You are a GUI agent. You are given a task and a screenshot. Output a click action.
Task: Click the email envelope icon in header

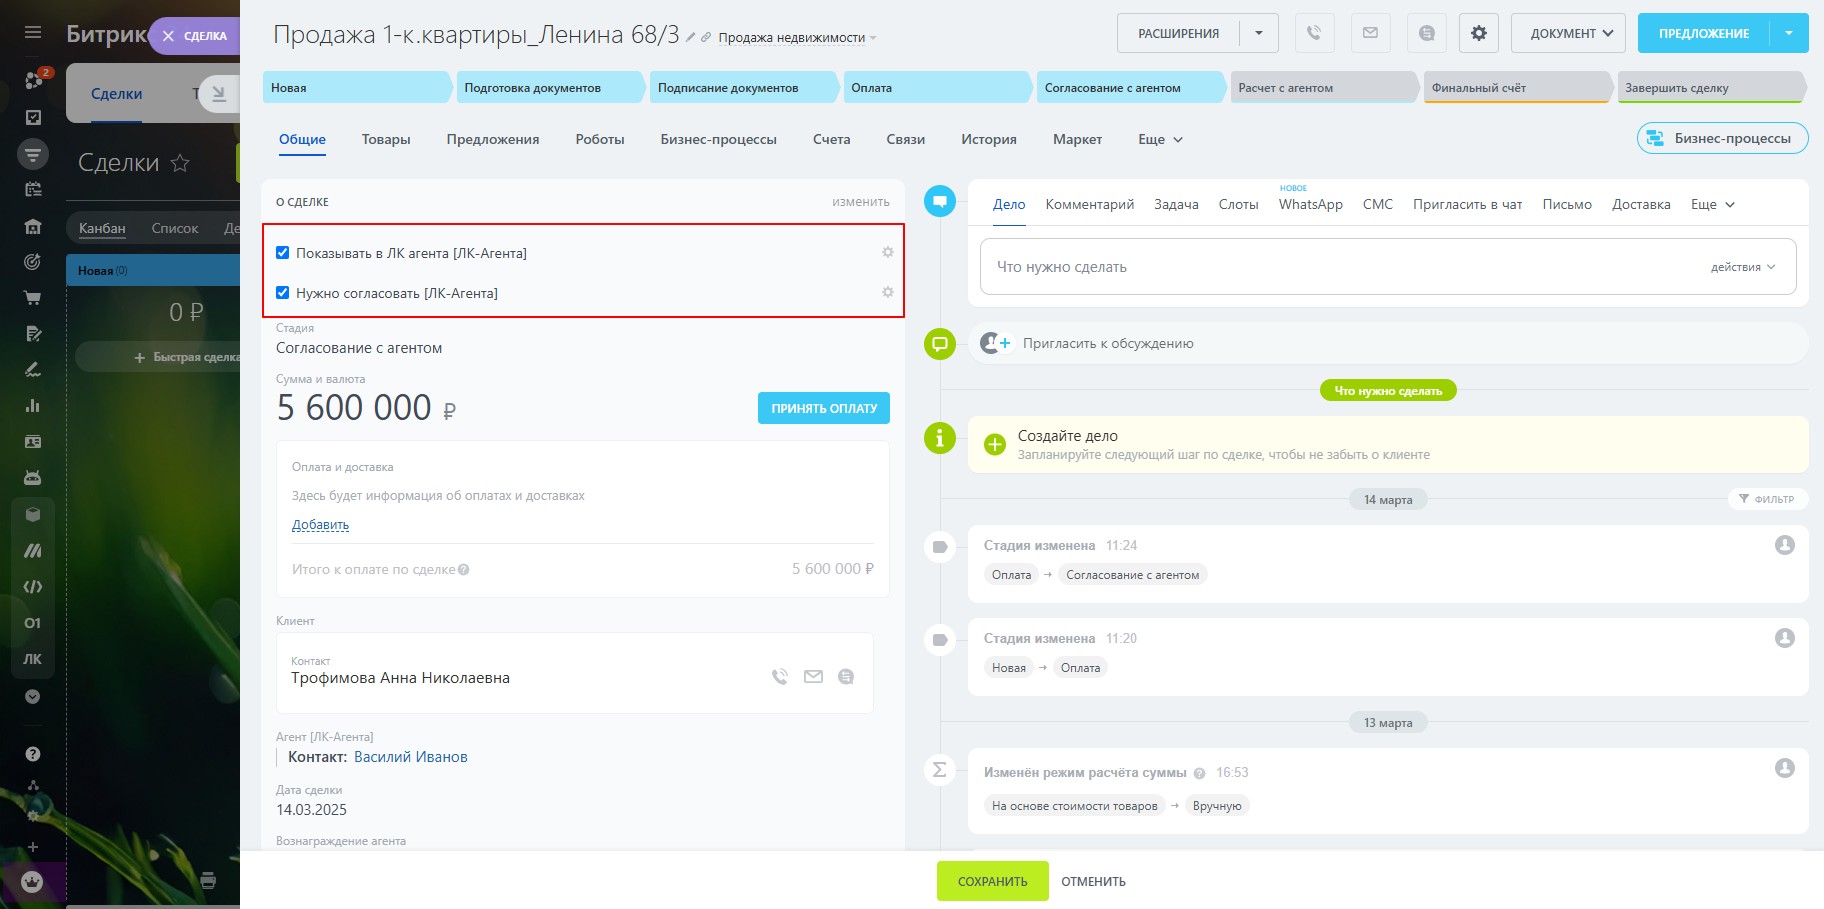1370,33
